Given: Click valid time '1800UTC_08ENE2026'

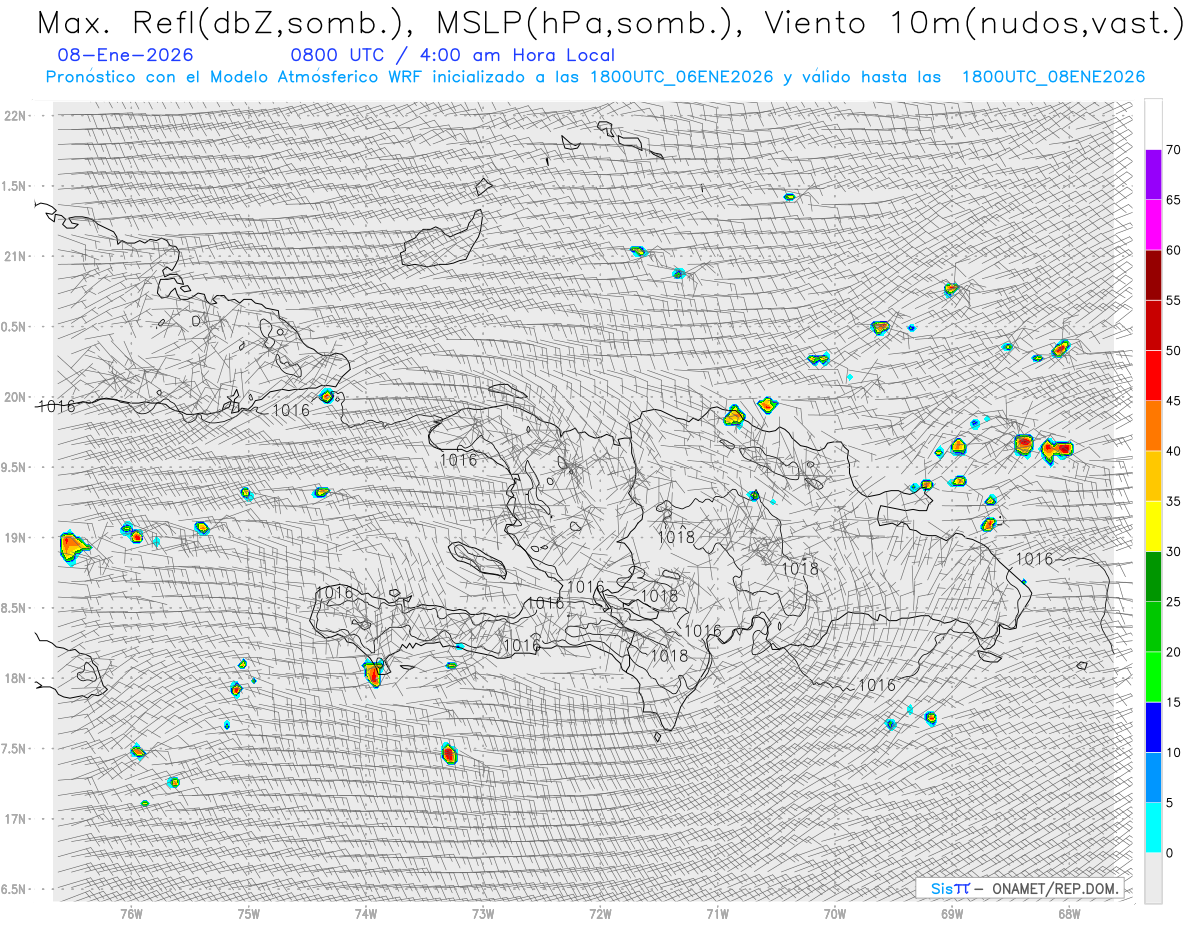Looking at the screenshot, I should point(1053,77).
